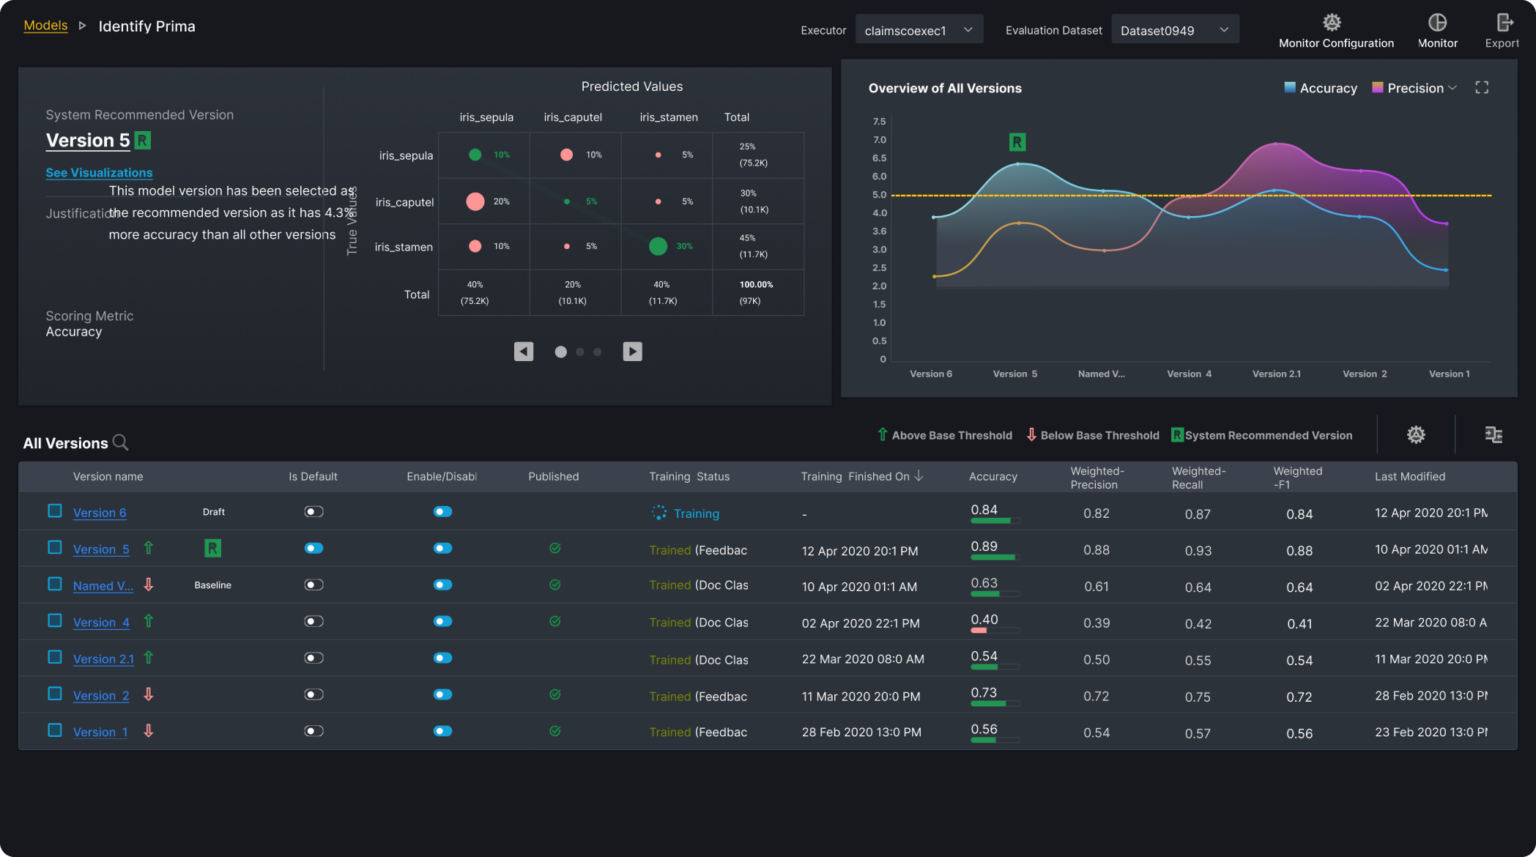Viewport: 1536px width, 857px height.
Task: Click the search icon beside All Versions
Action: [120, 443]
